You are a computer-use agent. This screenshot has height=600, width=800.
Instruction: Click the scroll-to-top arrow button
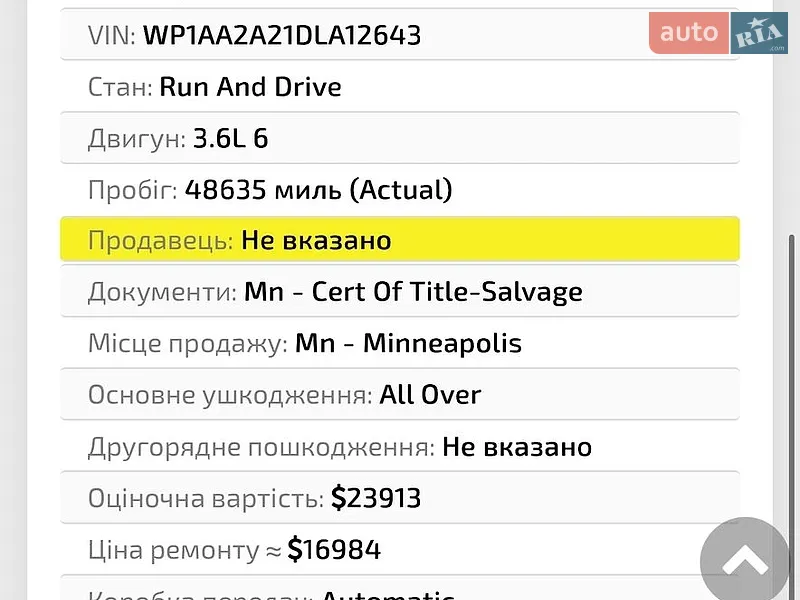(x=744, y=561)
